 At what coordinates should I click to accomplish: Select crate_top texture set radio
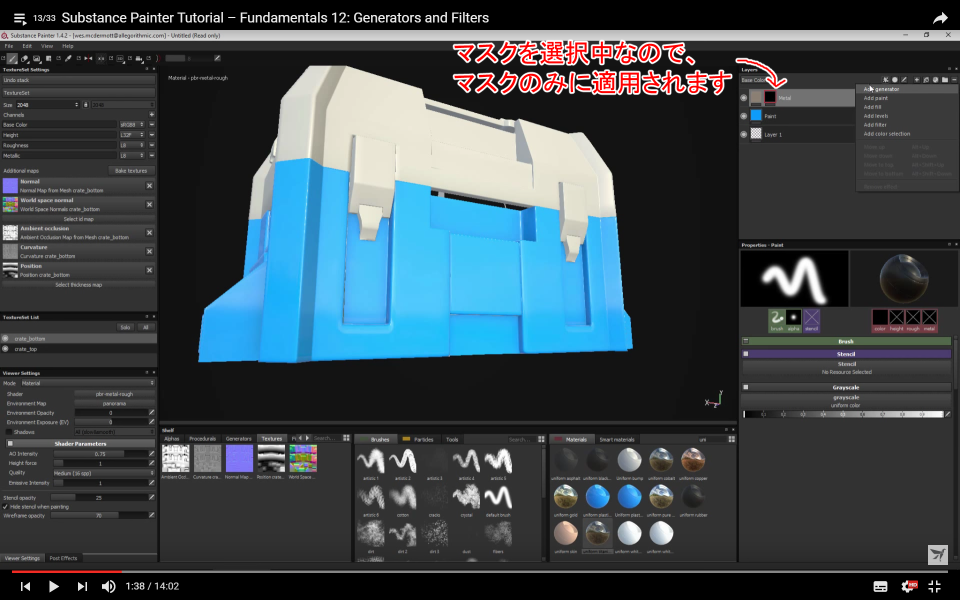click(6, 349)
